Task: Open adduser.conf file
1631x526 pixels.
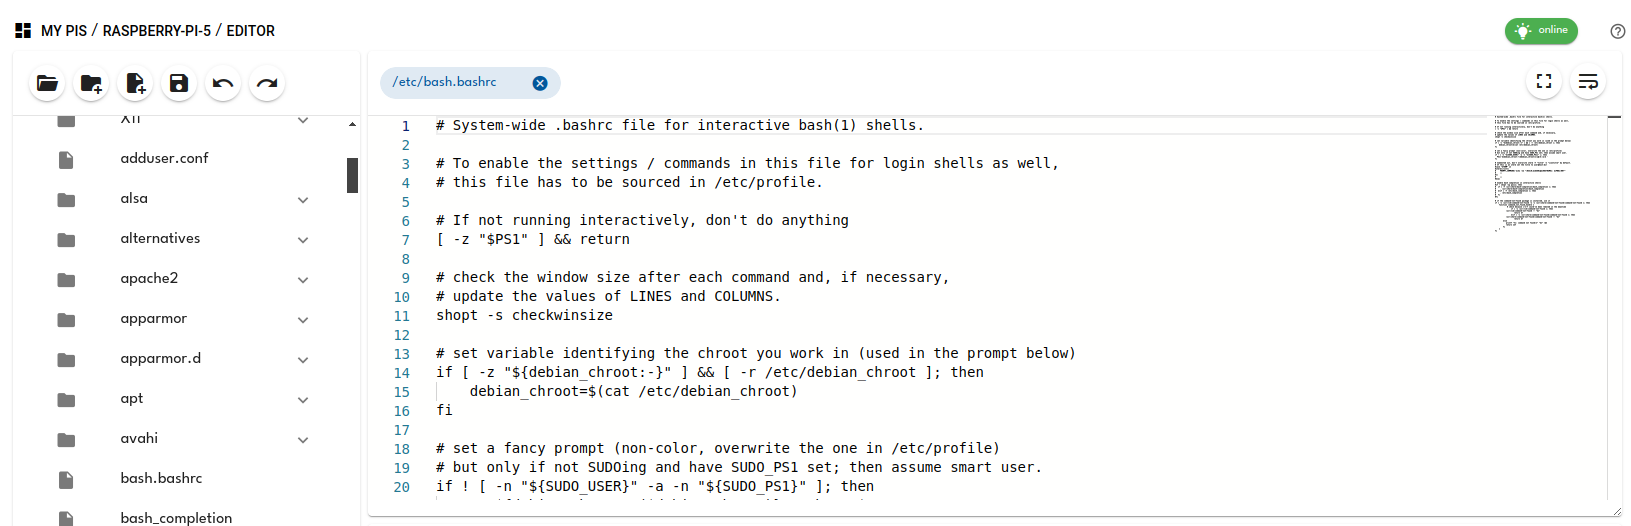Action: click(x=164, y=158)
